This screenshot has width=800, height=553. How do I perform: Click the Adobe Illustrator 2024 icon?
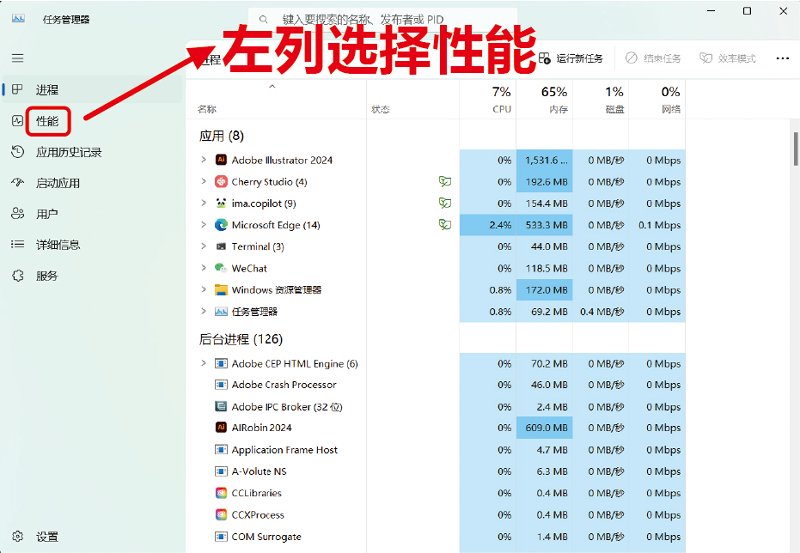point(221,160)
